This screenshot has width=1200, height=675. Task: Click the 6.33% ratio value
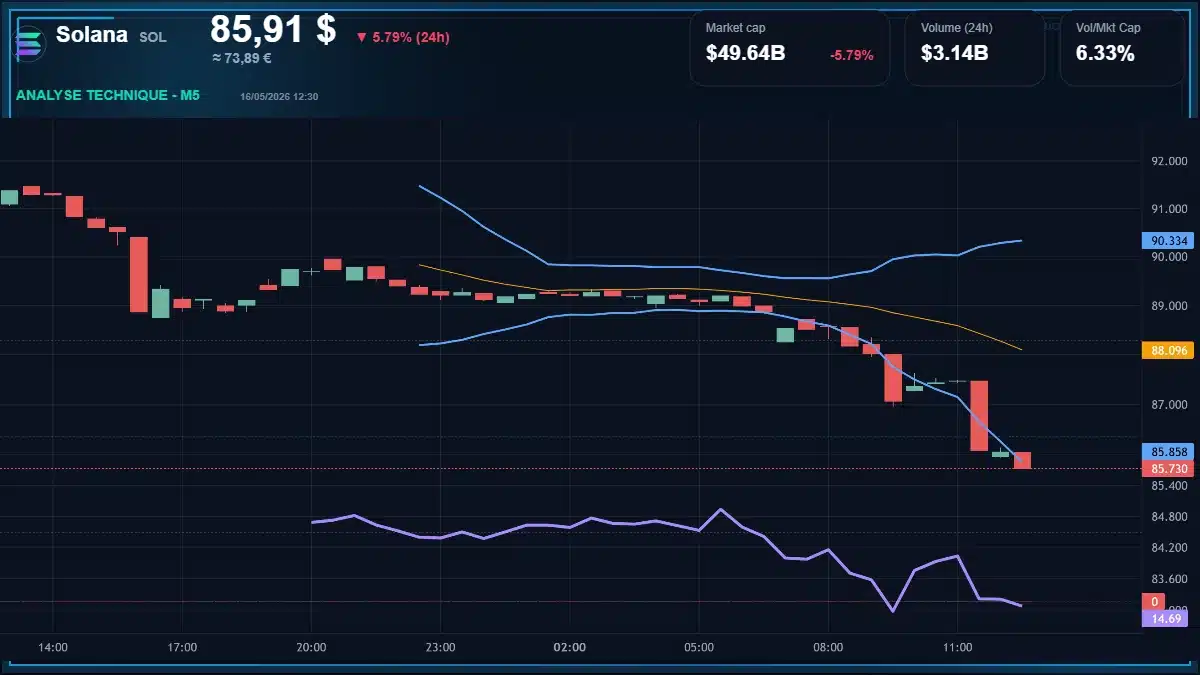pos(1105,54)
